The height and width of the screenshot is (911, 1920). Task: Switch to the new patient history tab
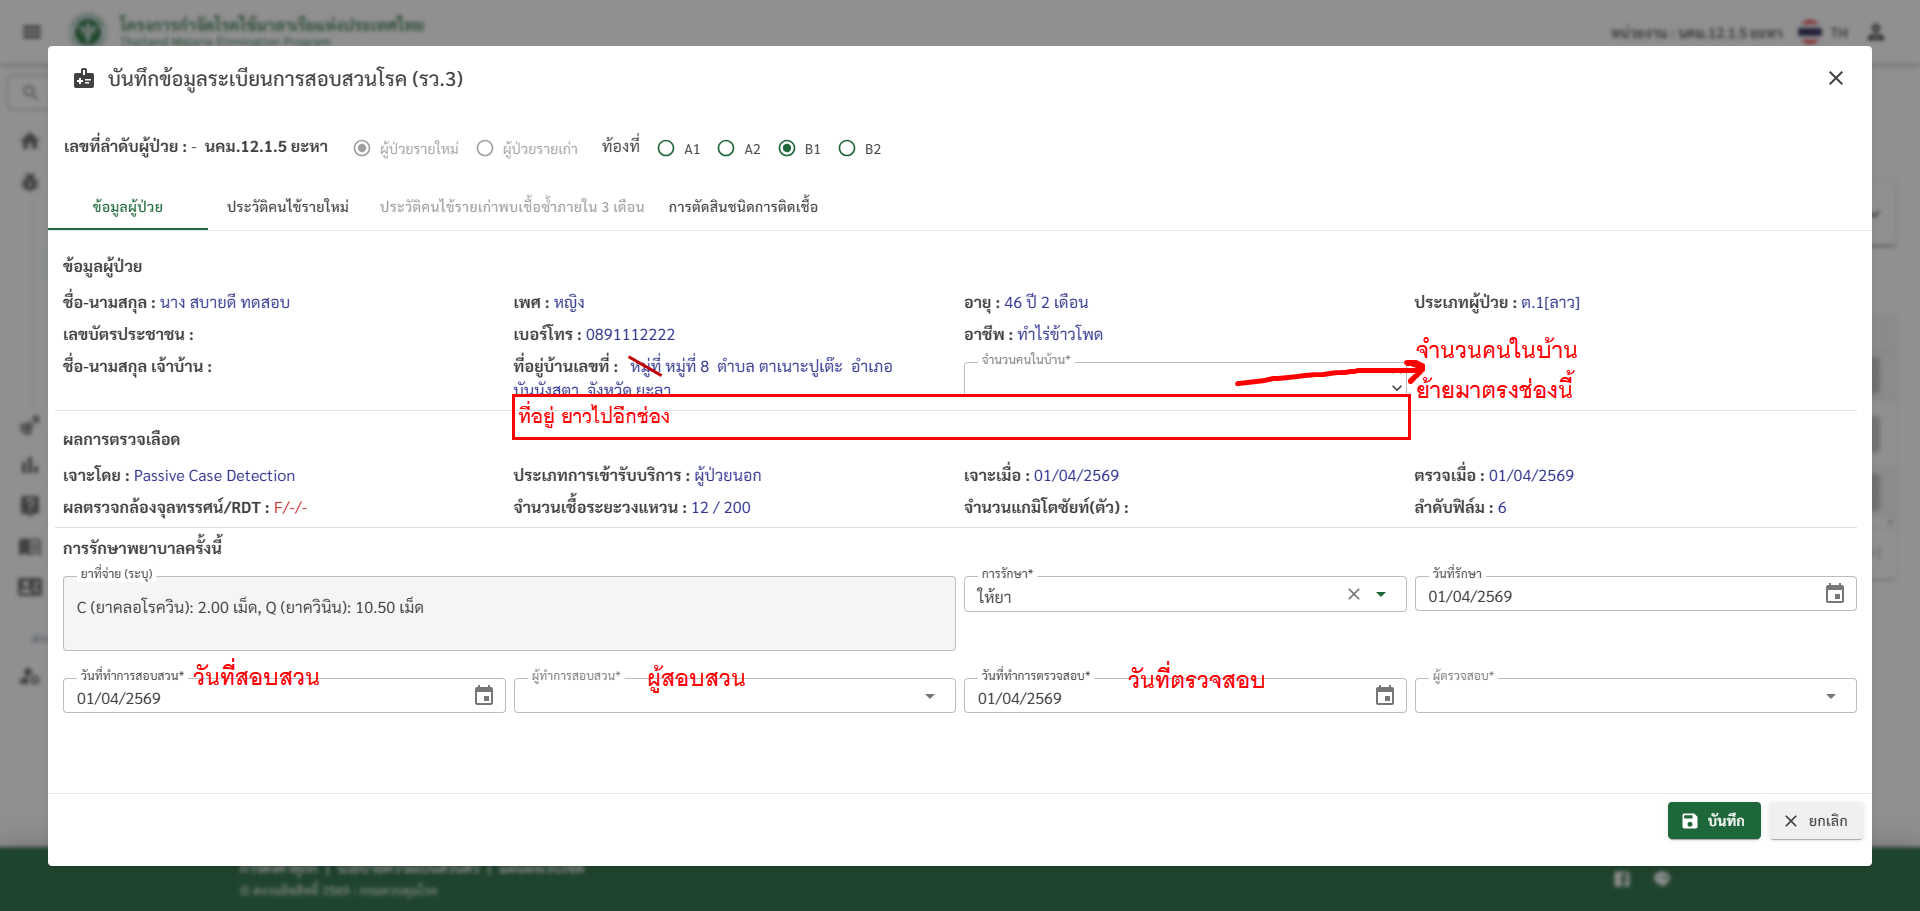[x=287, y=207]
